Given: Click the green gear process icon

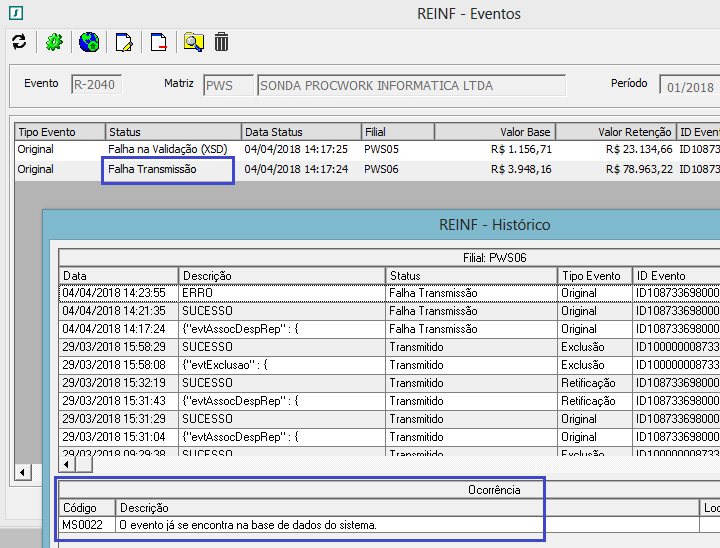Looking at the screenshot, I should pos(54,42).
